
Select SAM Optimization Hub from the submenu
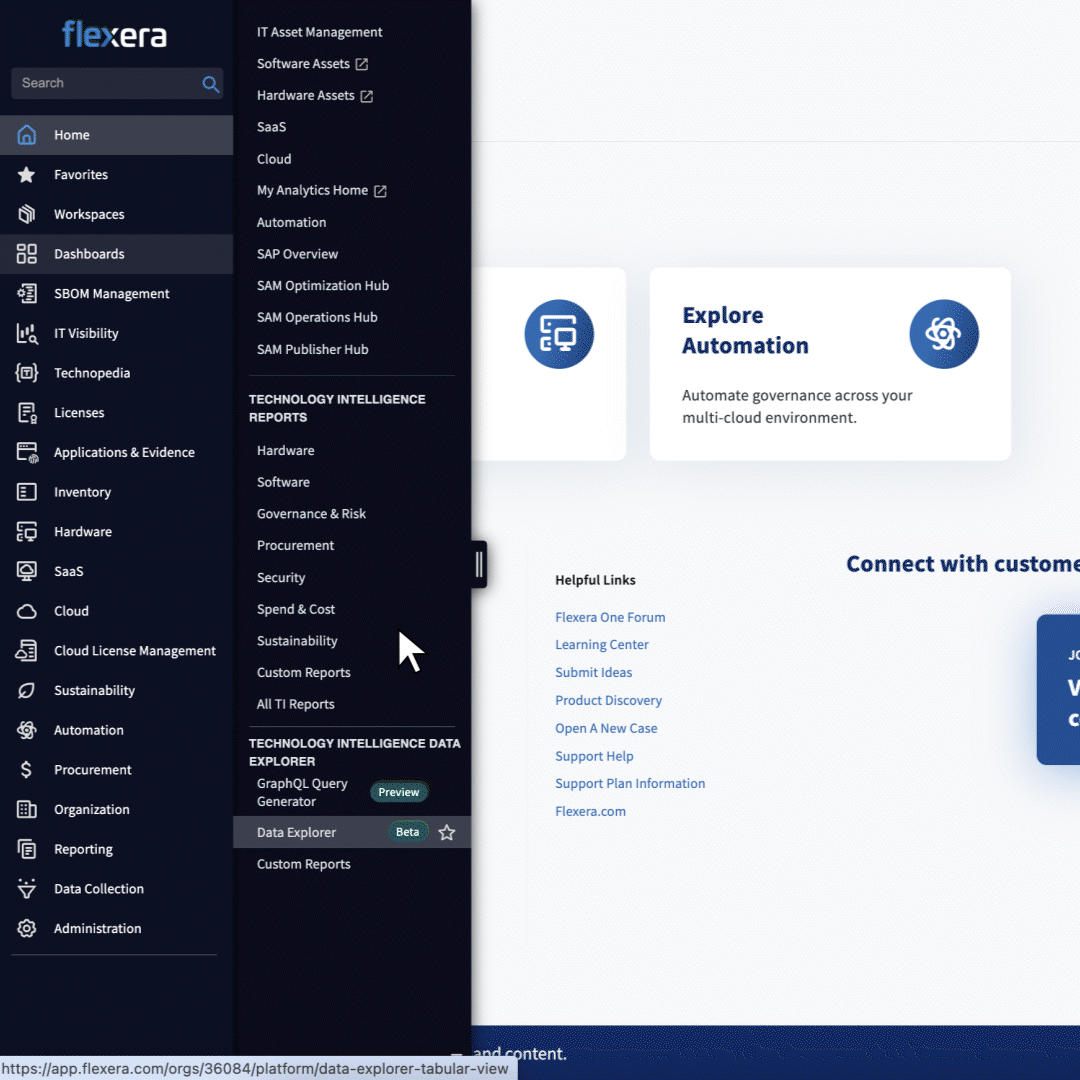[322, 286]
